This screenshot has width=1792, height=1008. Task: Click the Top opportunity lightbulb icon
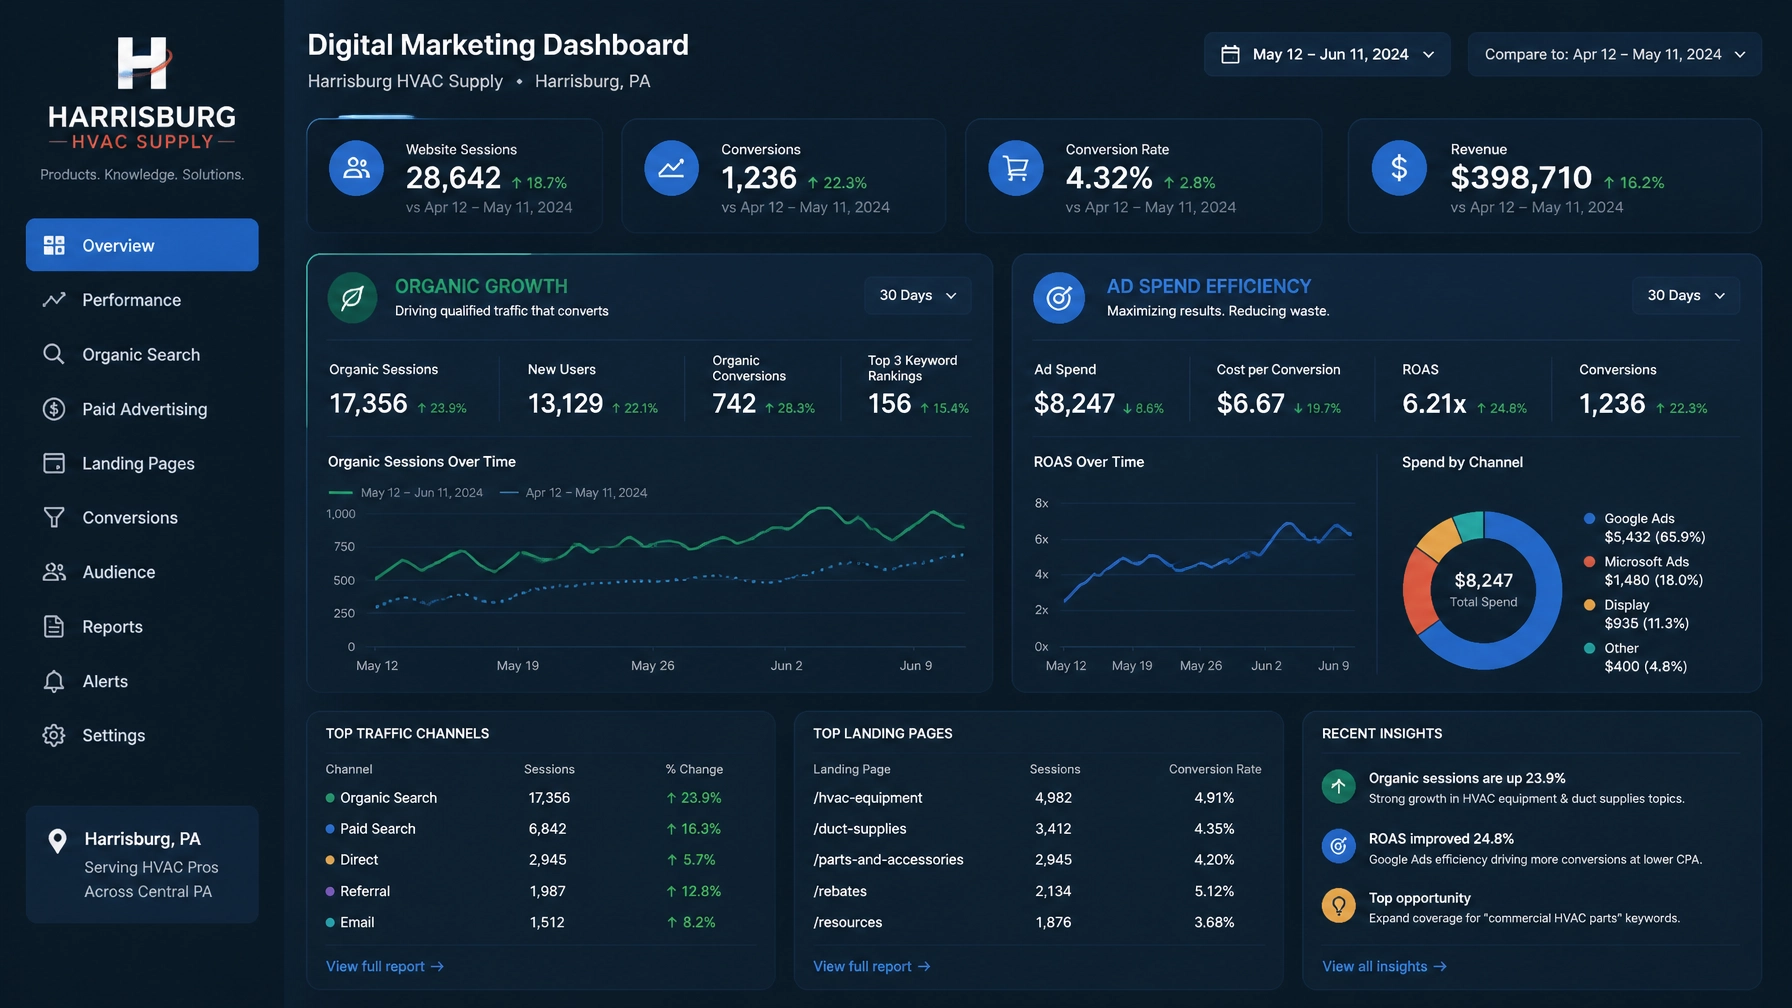tap(1338, 906)
